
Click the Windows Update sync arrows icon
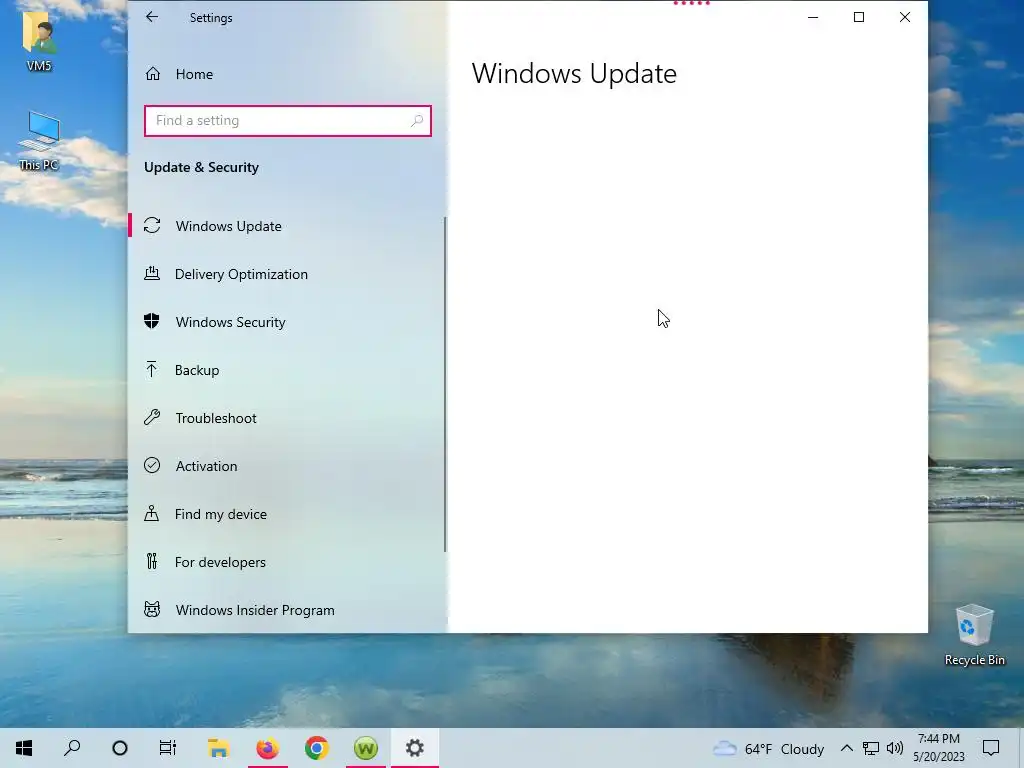pos(152,225)
